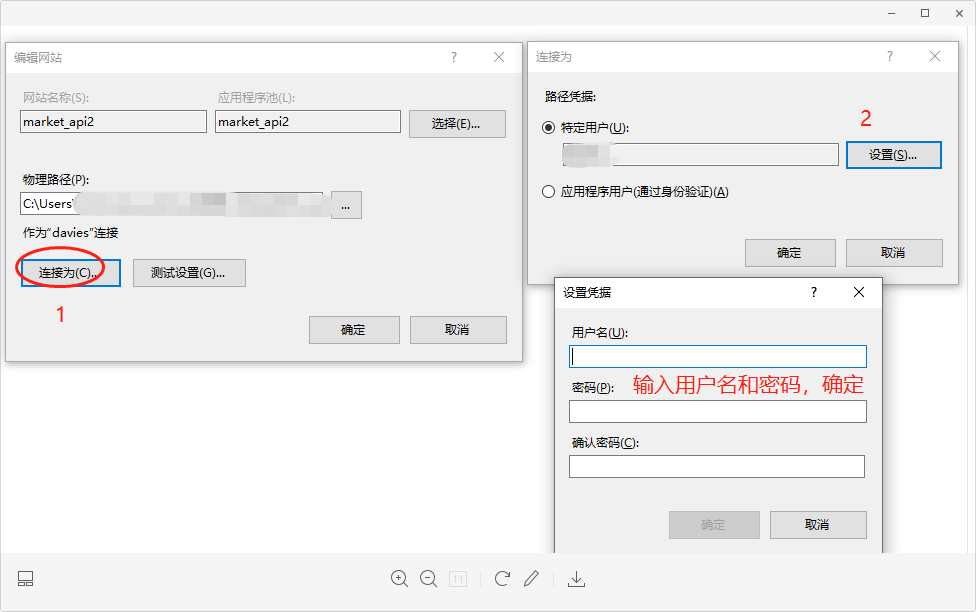Click the 选择(E) button
This screenshot has height=612, width=976.
tap(457, 124)
